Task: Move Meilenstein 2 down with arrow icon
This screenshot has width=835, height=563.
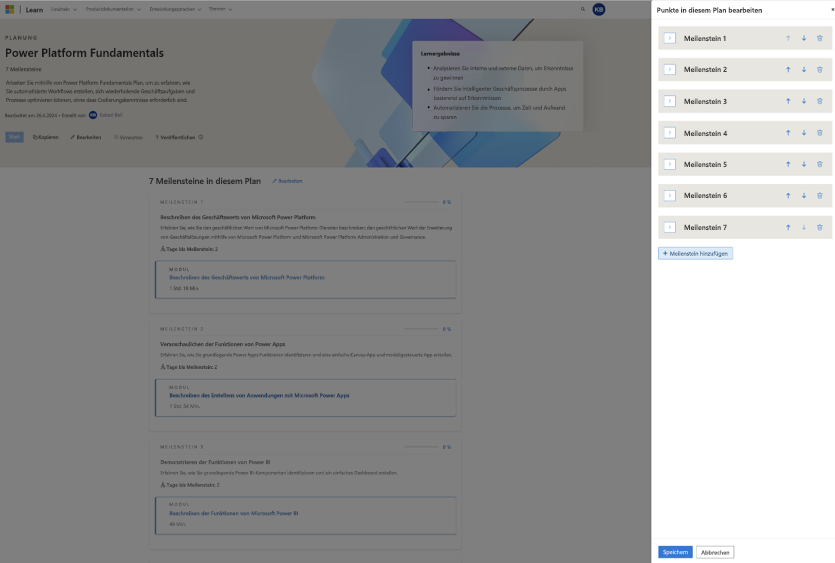Action: click(804, 70)
